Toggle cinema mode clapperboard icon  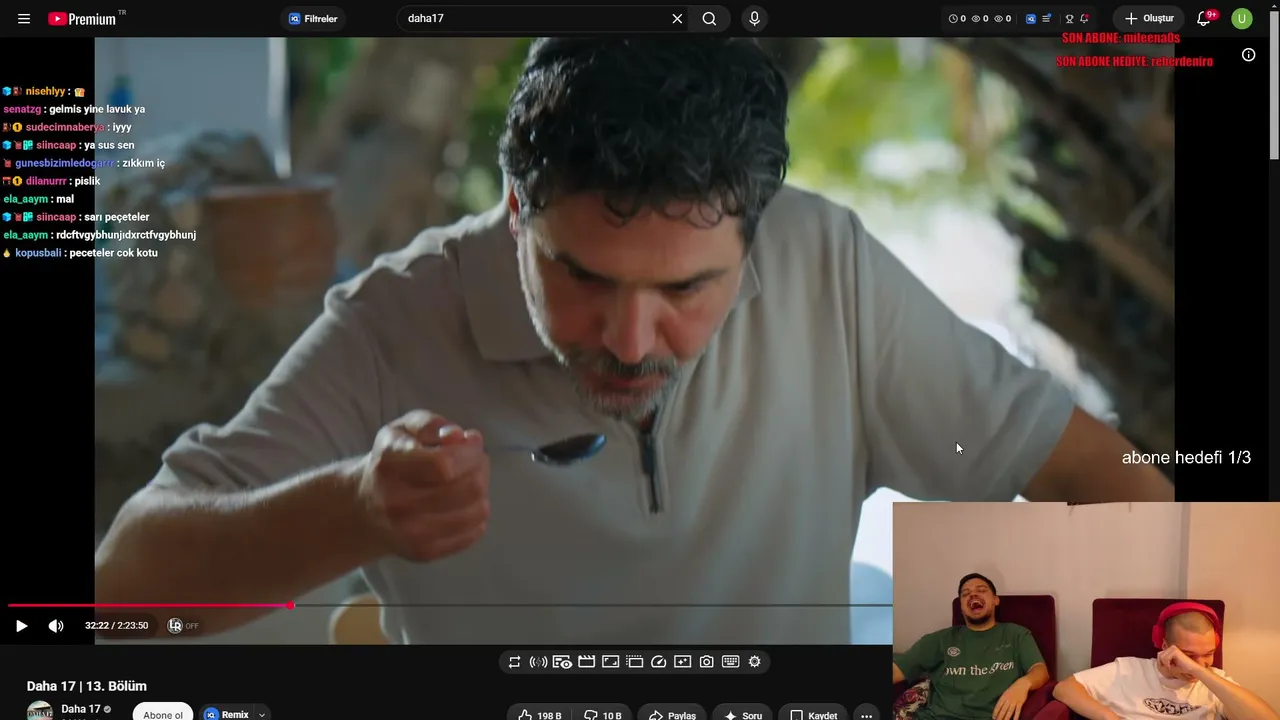pyautogui.click(x=586, y=662)
